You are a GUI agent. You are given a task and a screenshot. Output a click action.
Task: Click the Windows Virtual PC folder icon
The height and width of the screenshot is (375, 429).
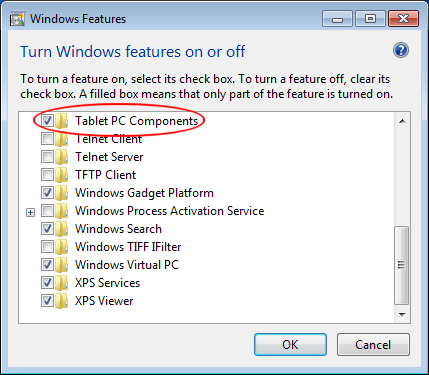coord(62,265)
